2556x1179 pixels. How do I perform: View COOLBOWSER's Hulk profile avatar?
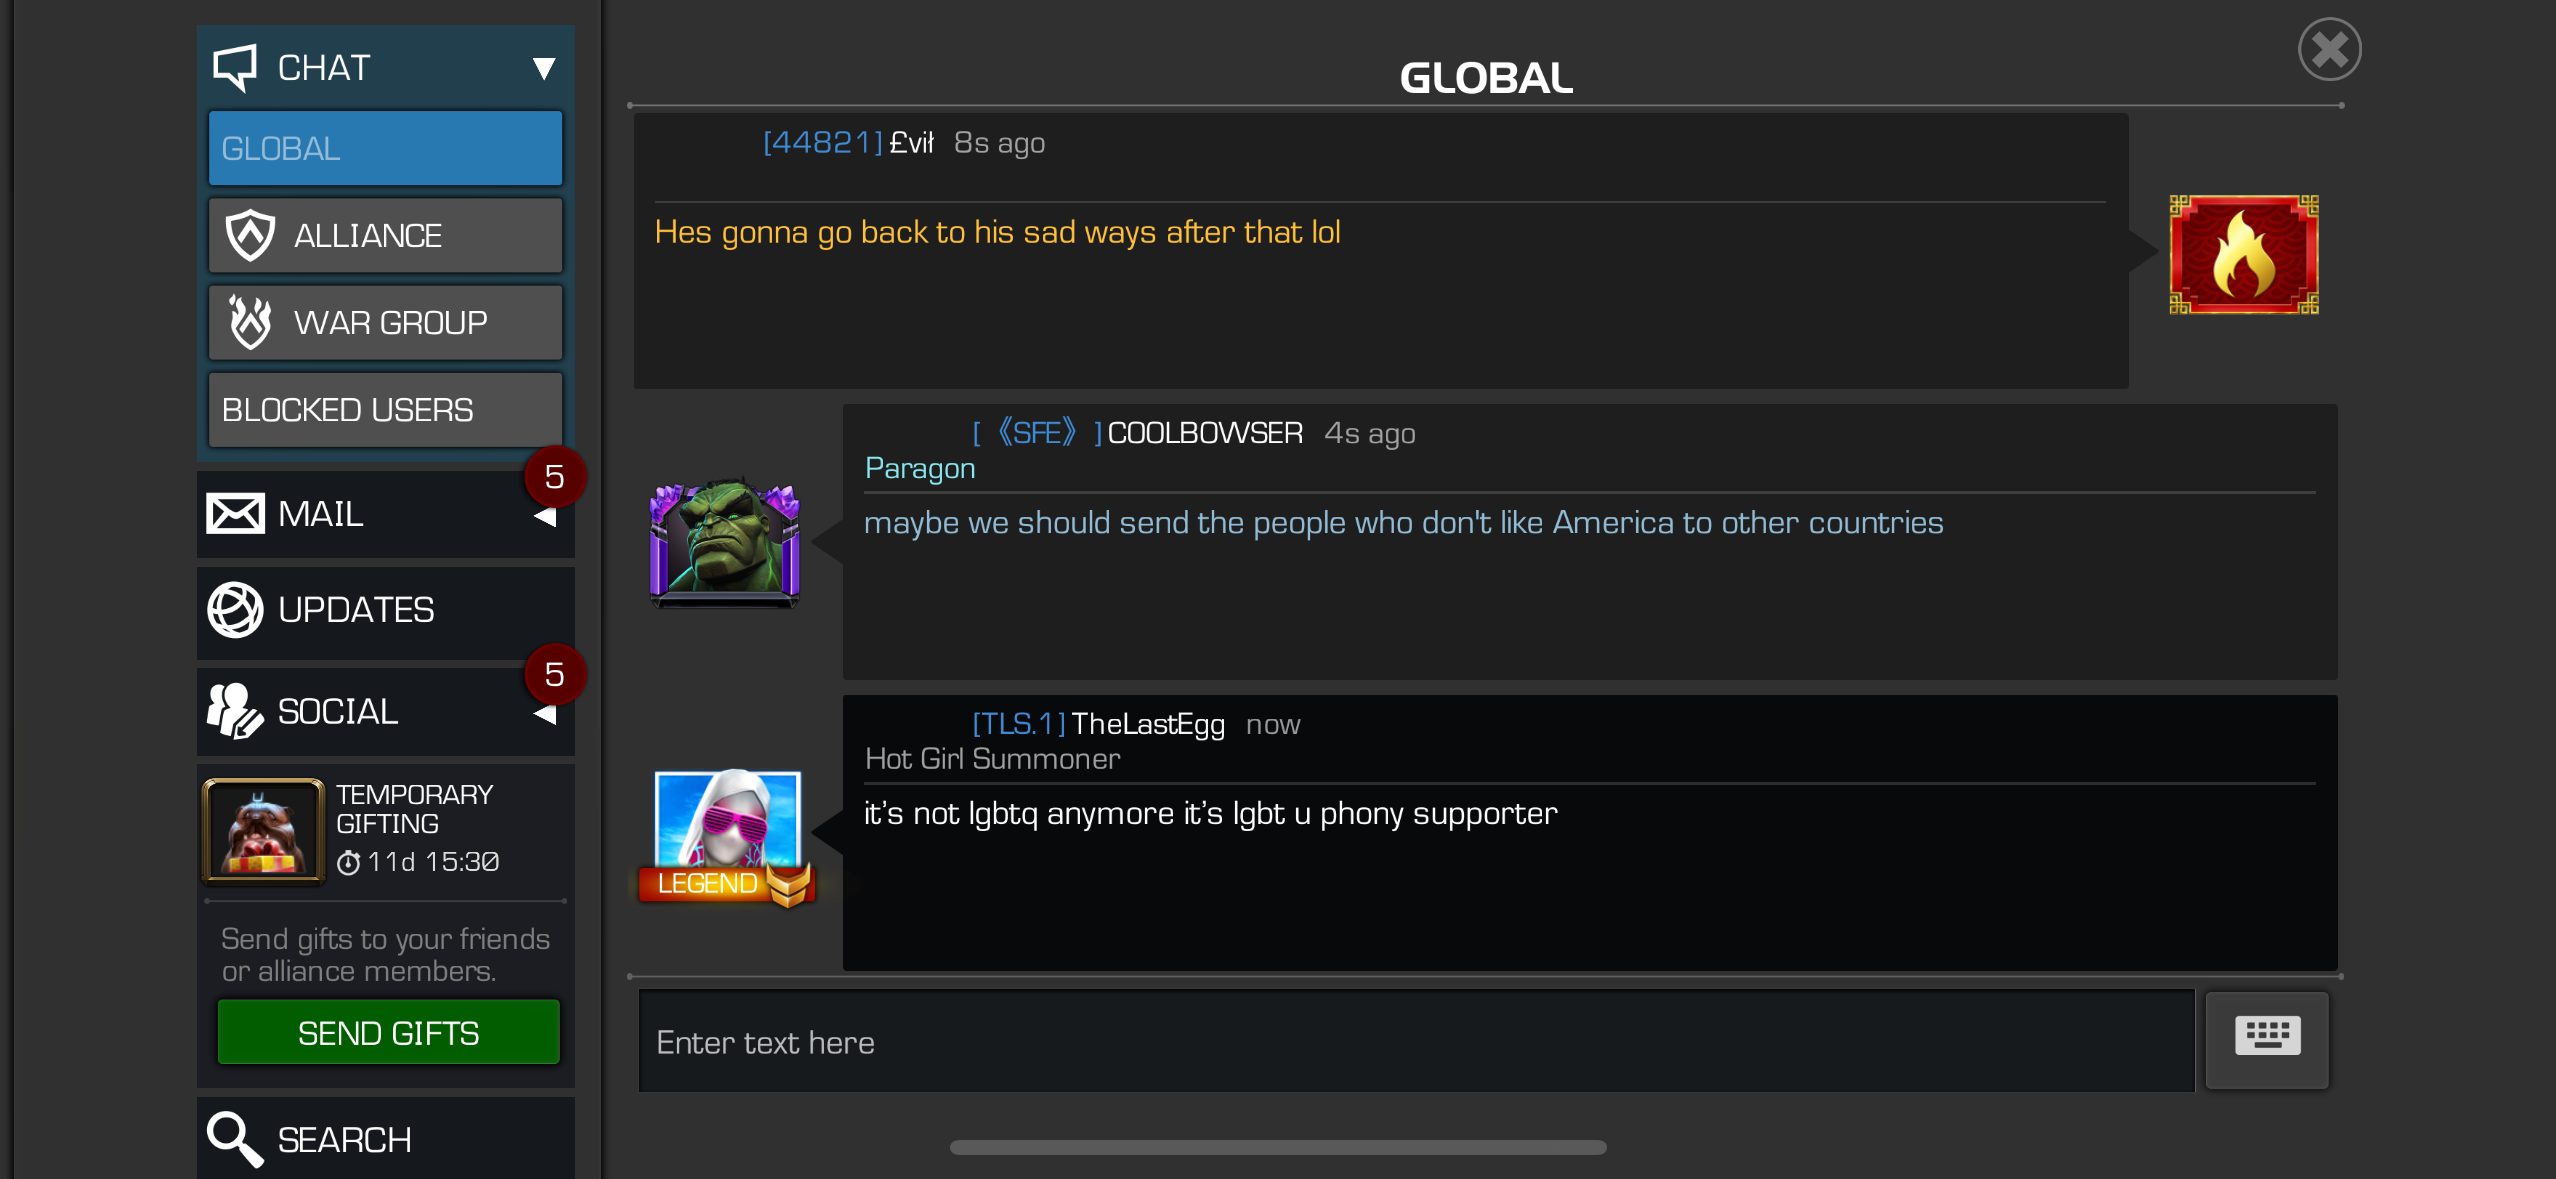tap(725, 542)
